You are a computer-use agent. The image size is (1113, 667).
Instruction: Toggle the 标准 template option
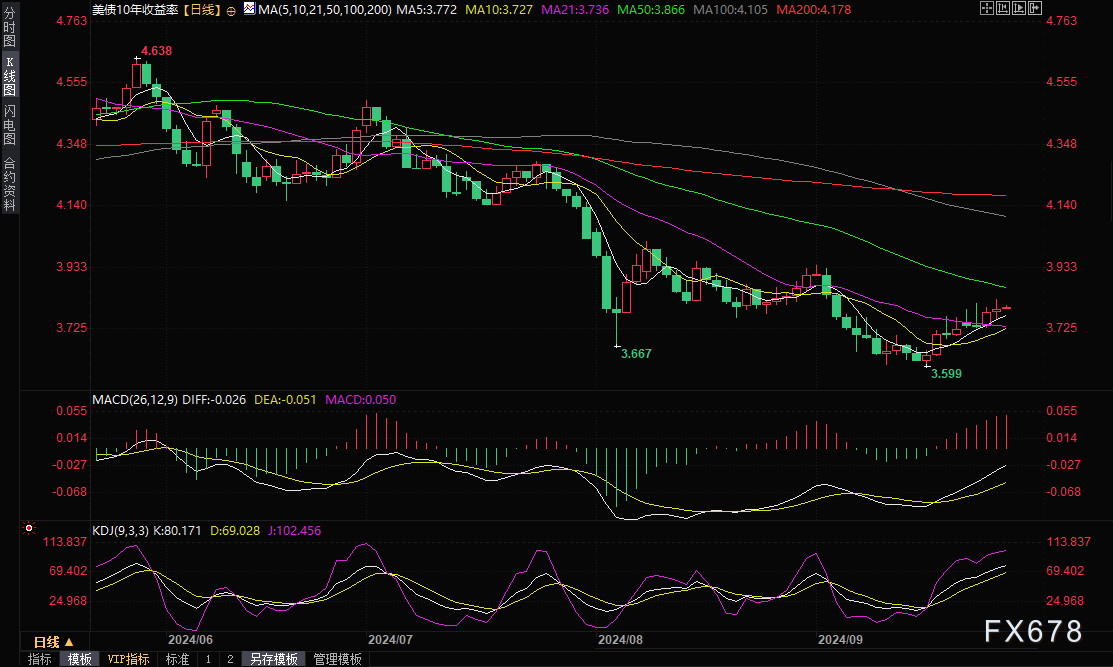177,659
